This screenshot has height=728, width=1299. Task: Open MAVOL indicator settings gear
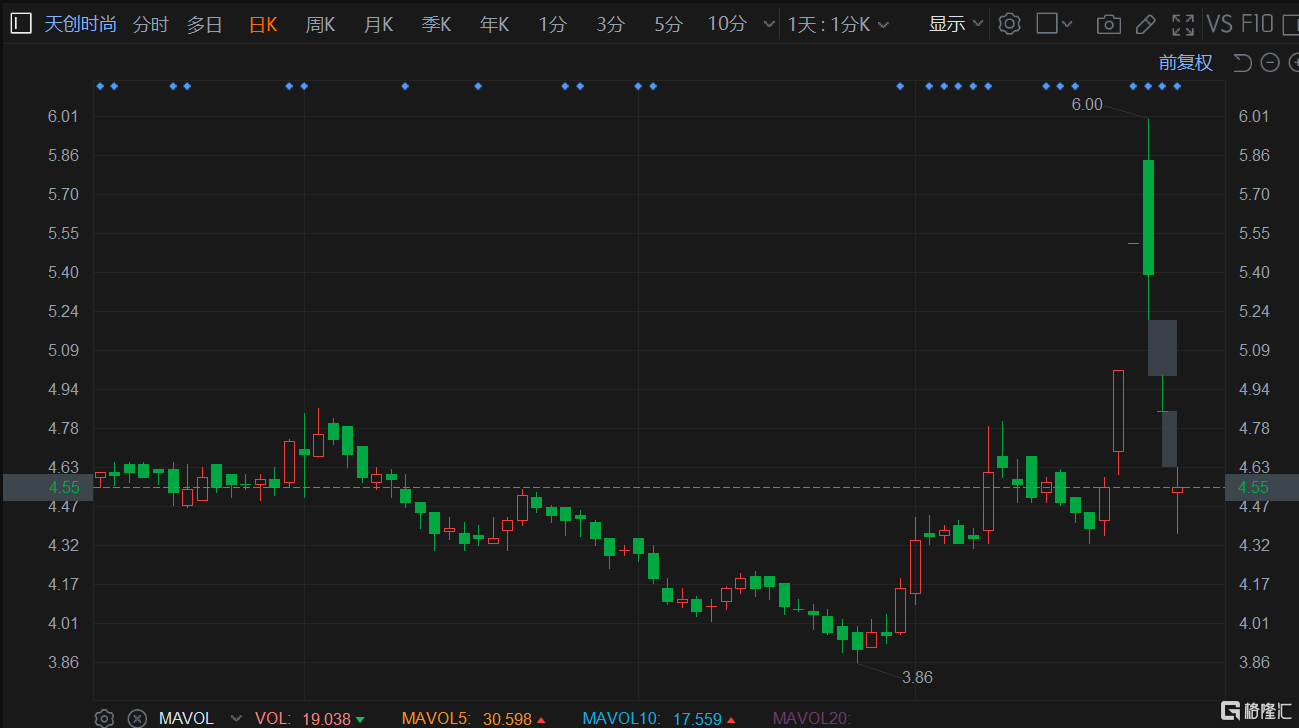pos(104,718)
